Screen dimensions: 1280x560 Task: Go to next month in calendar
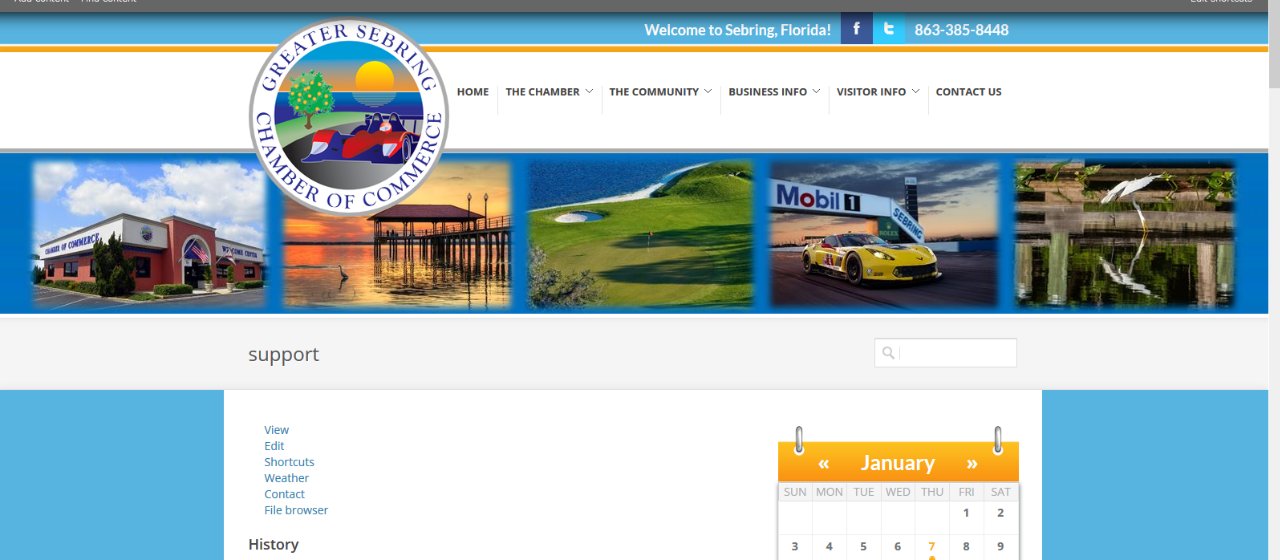tap(971, 463)
